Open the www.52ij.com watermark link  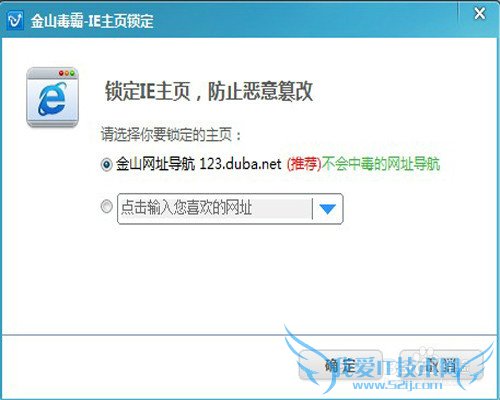(398, 385)
